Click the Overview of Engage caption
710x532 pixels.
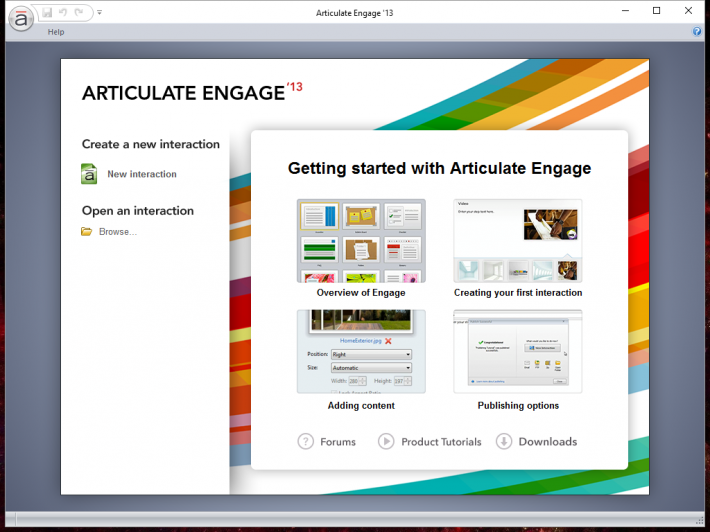coord(361,292)
